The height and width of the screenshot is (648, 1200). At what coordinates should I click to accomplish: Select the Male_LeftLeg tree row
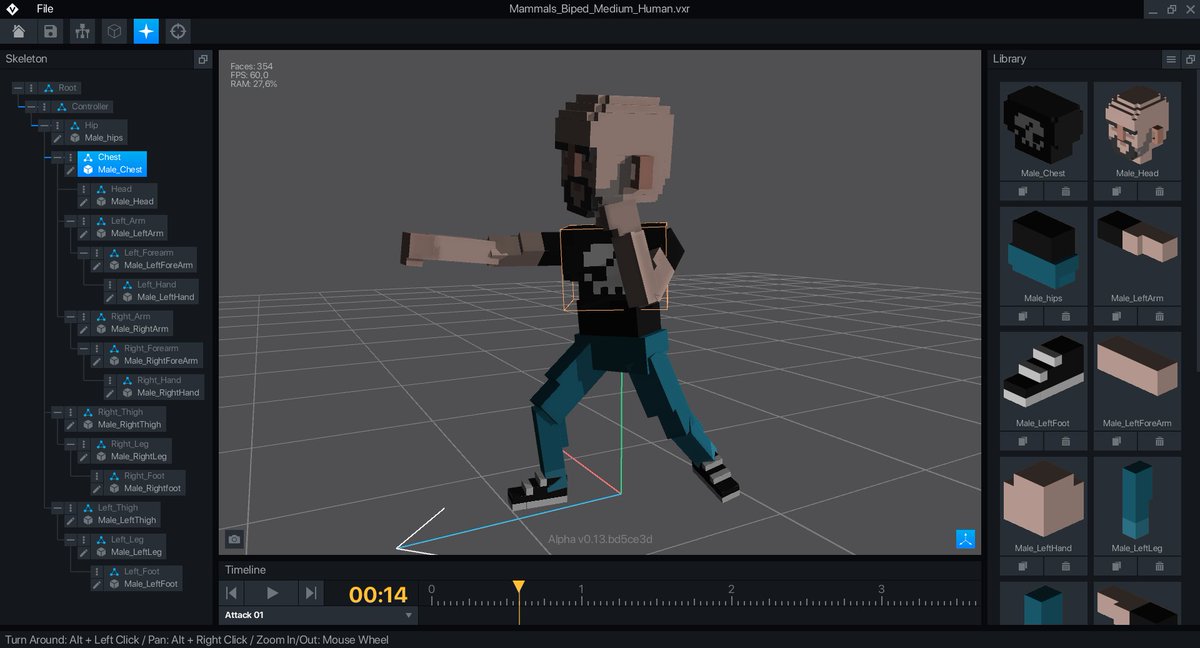130,552
